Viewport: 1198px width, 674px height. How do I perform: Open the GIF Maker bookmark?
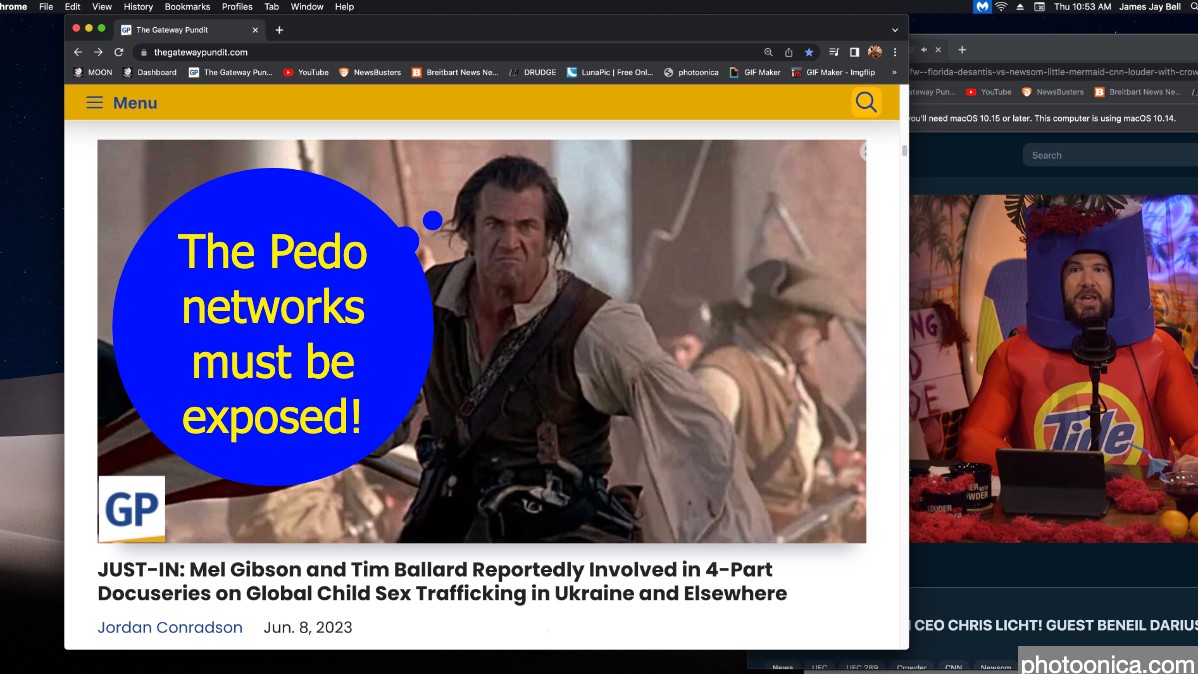pos(755,73)
